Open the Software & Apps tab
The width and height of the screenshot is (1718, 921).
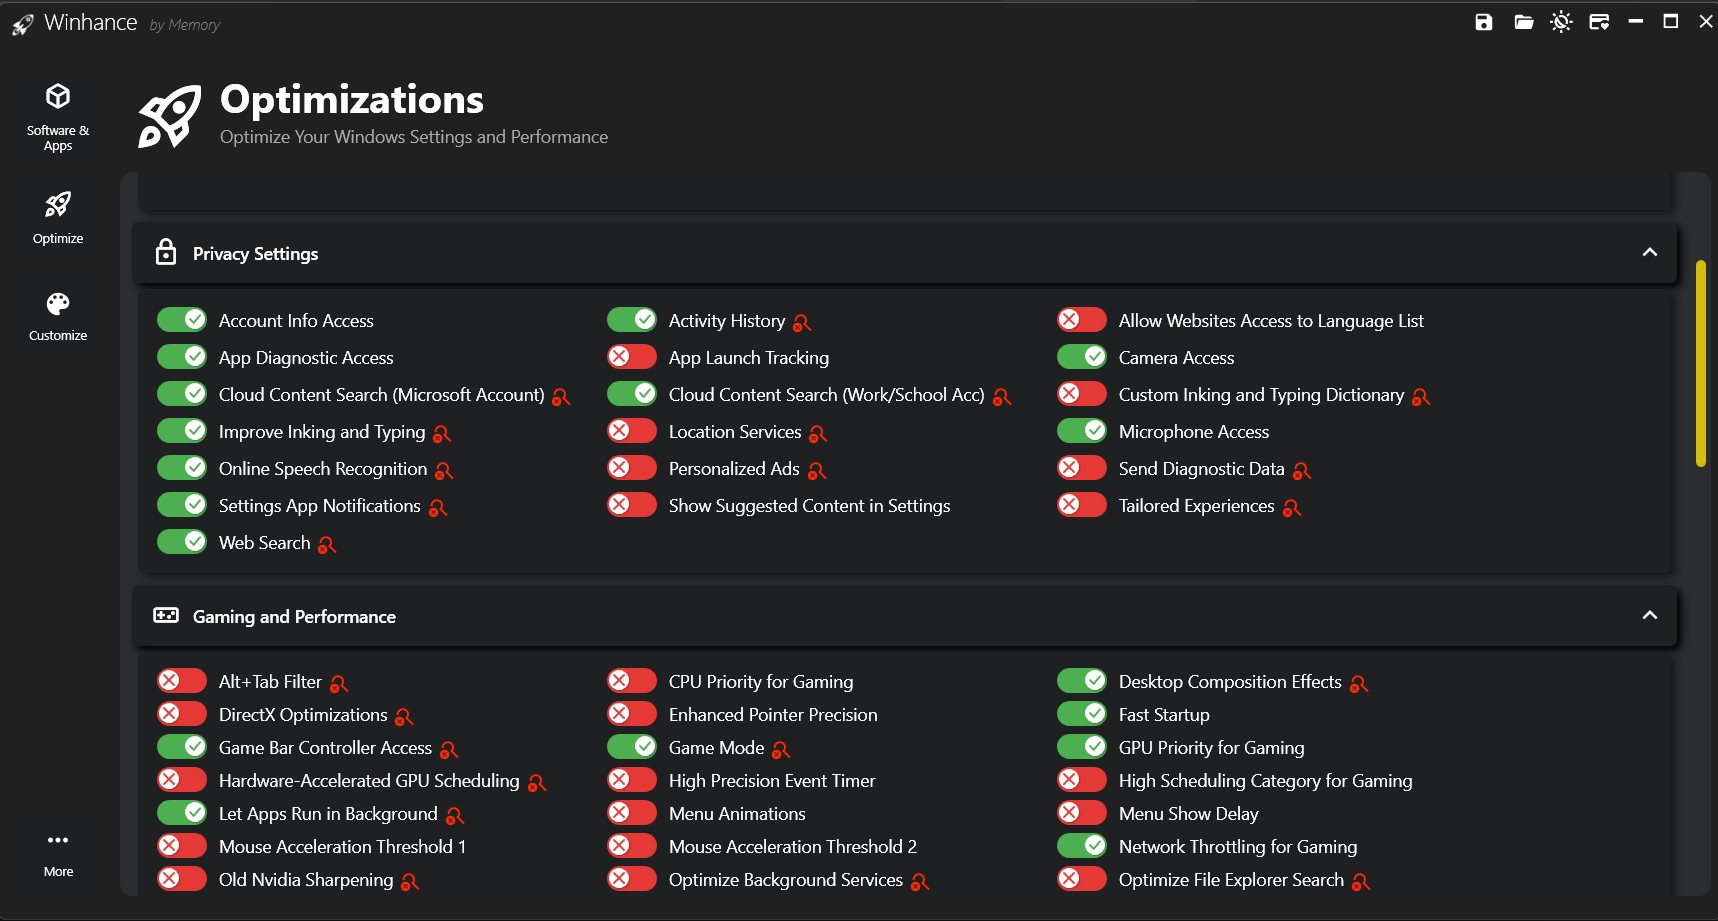[x=58, y=117]
